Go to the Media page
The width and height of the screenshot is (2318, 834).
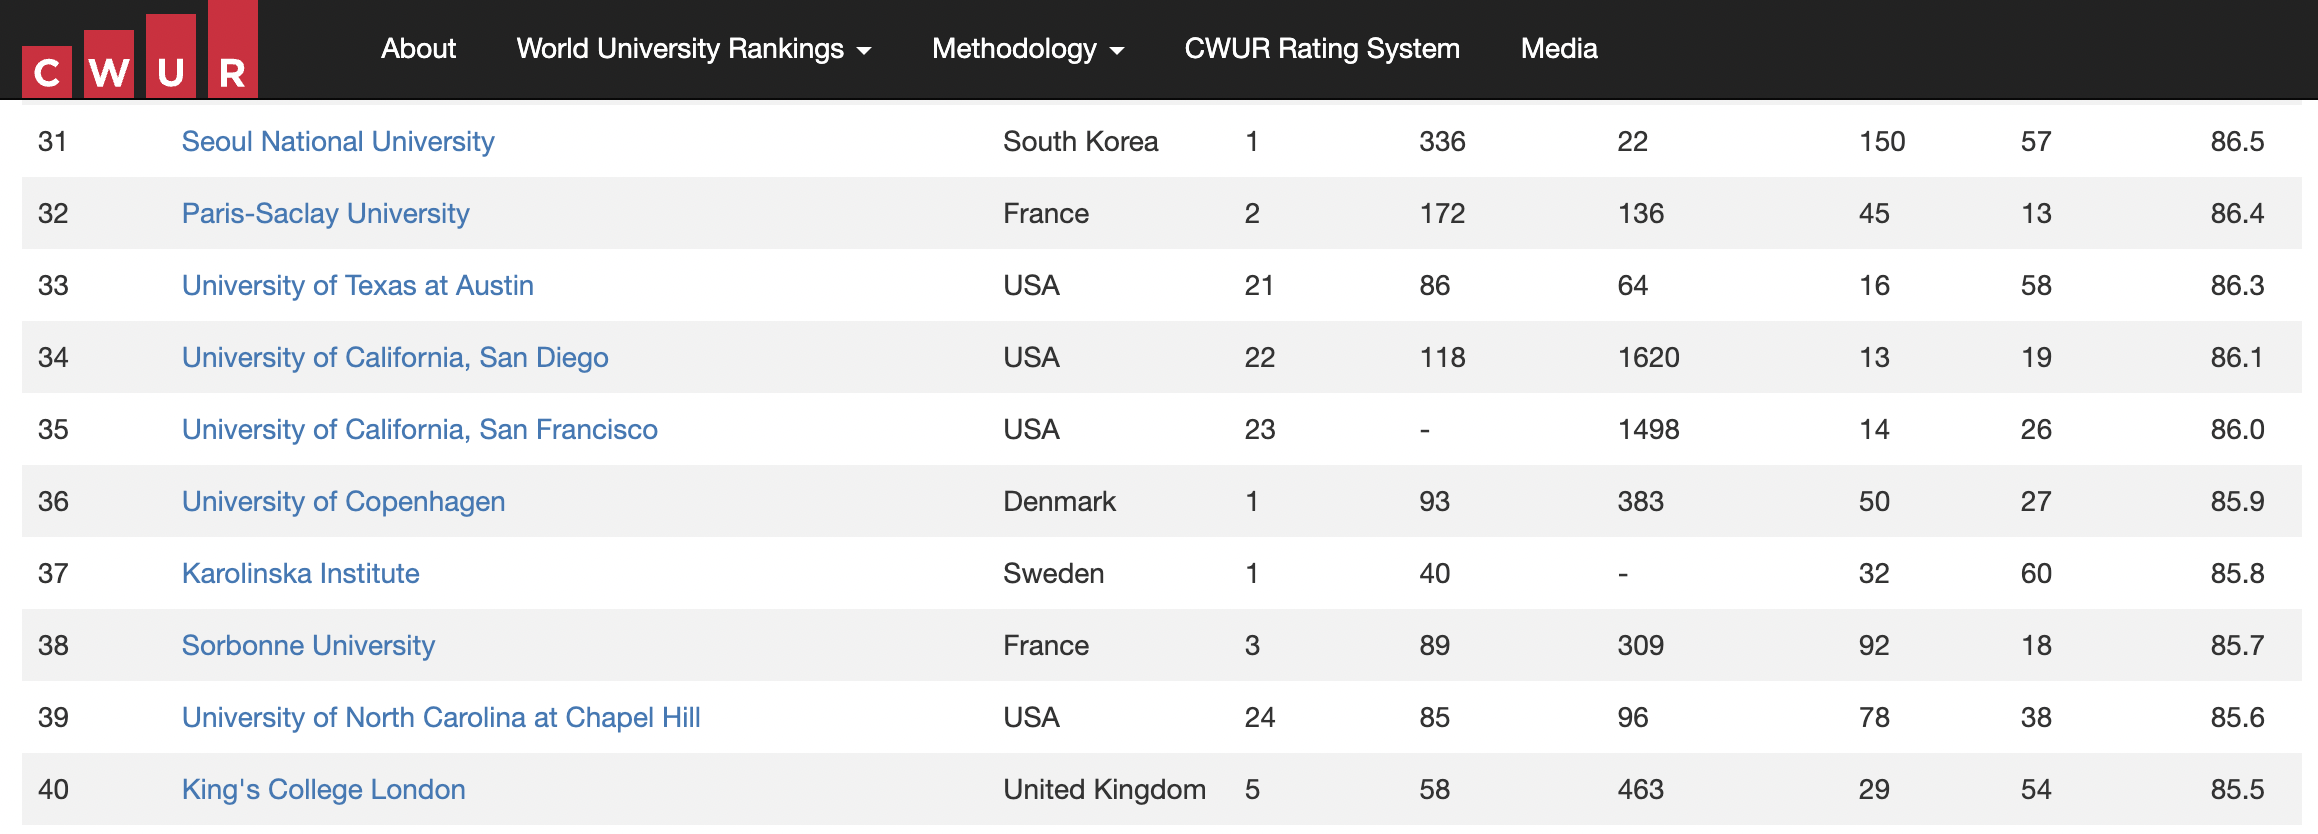pyautogui.click(x=1559, y=48)
